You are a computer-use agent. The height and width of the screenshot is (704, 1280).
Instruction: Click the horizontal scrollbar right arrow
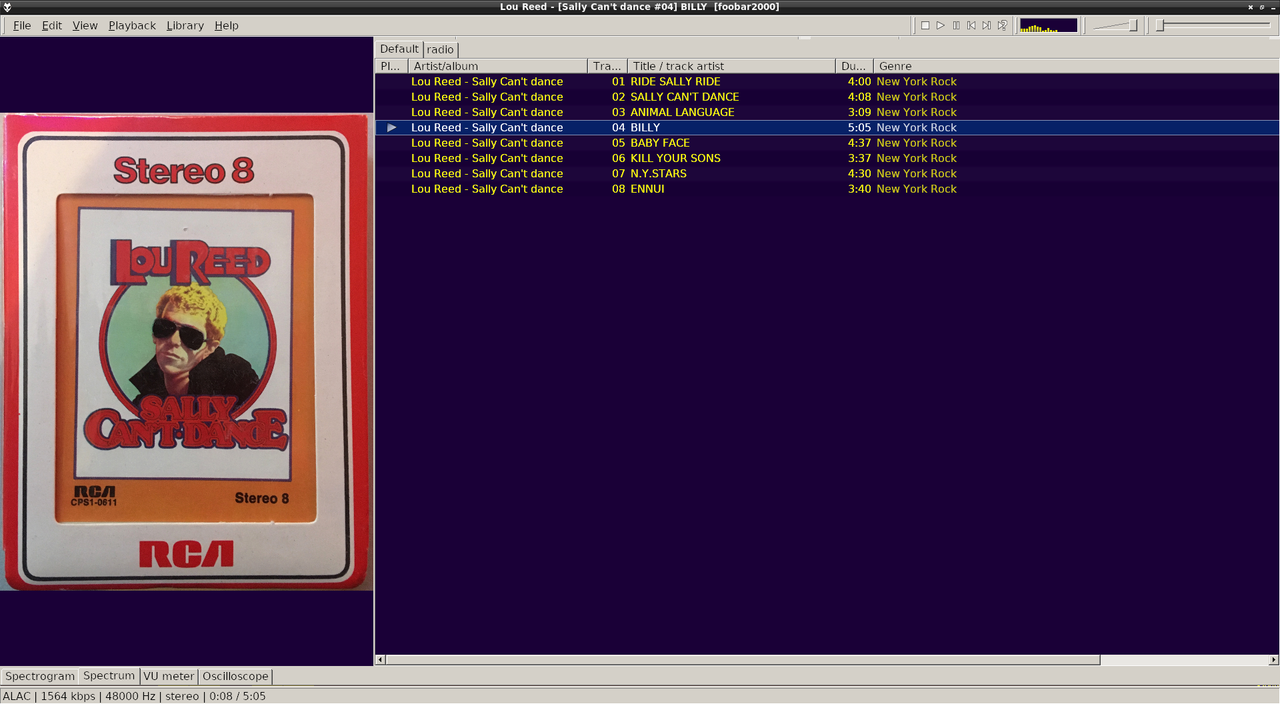point(1274,660)
